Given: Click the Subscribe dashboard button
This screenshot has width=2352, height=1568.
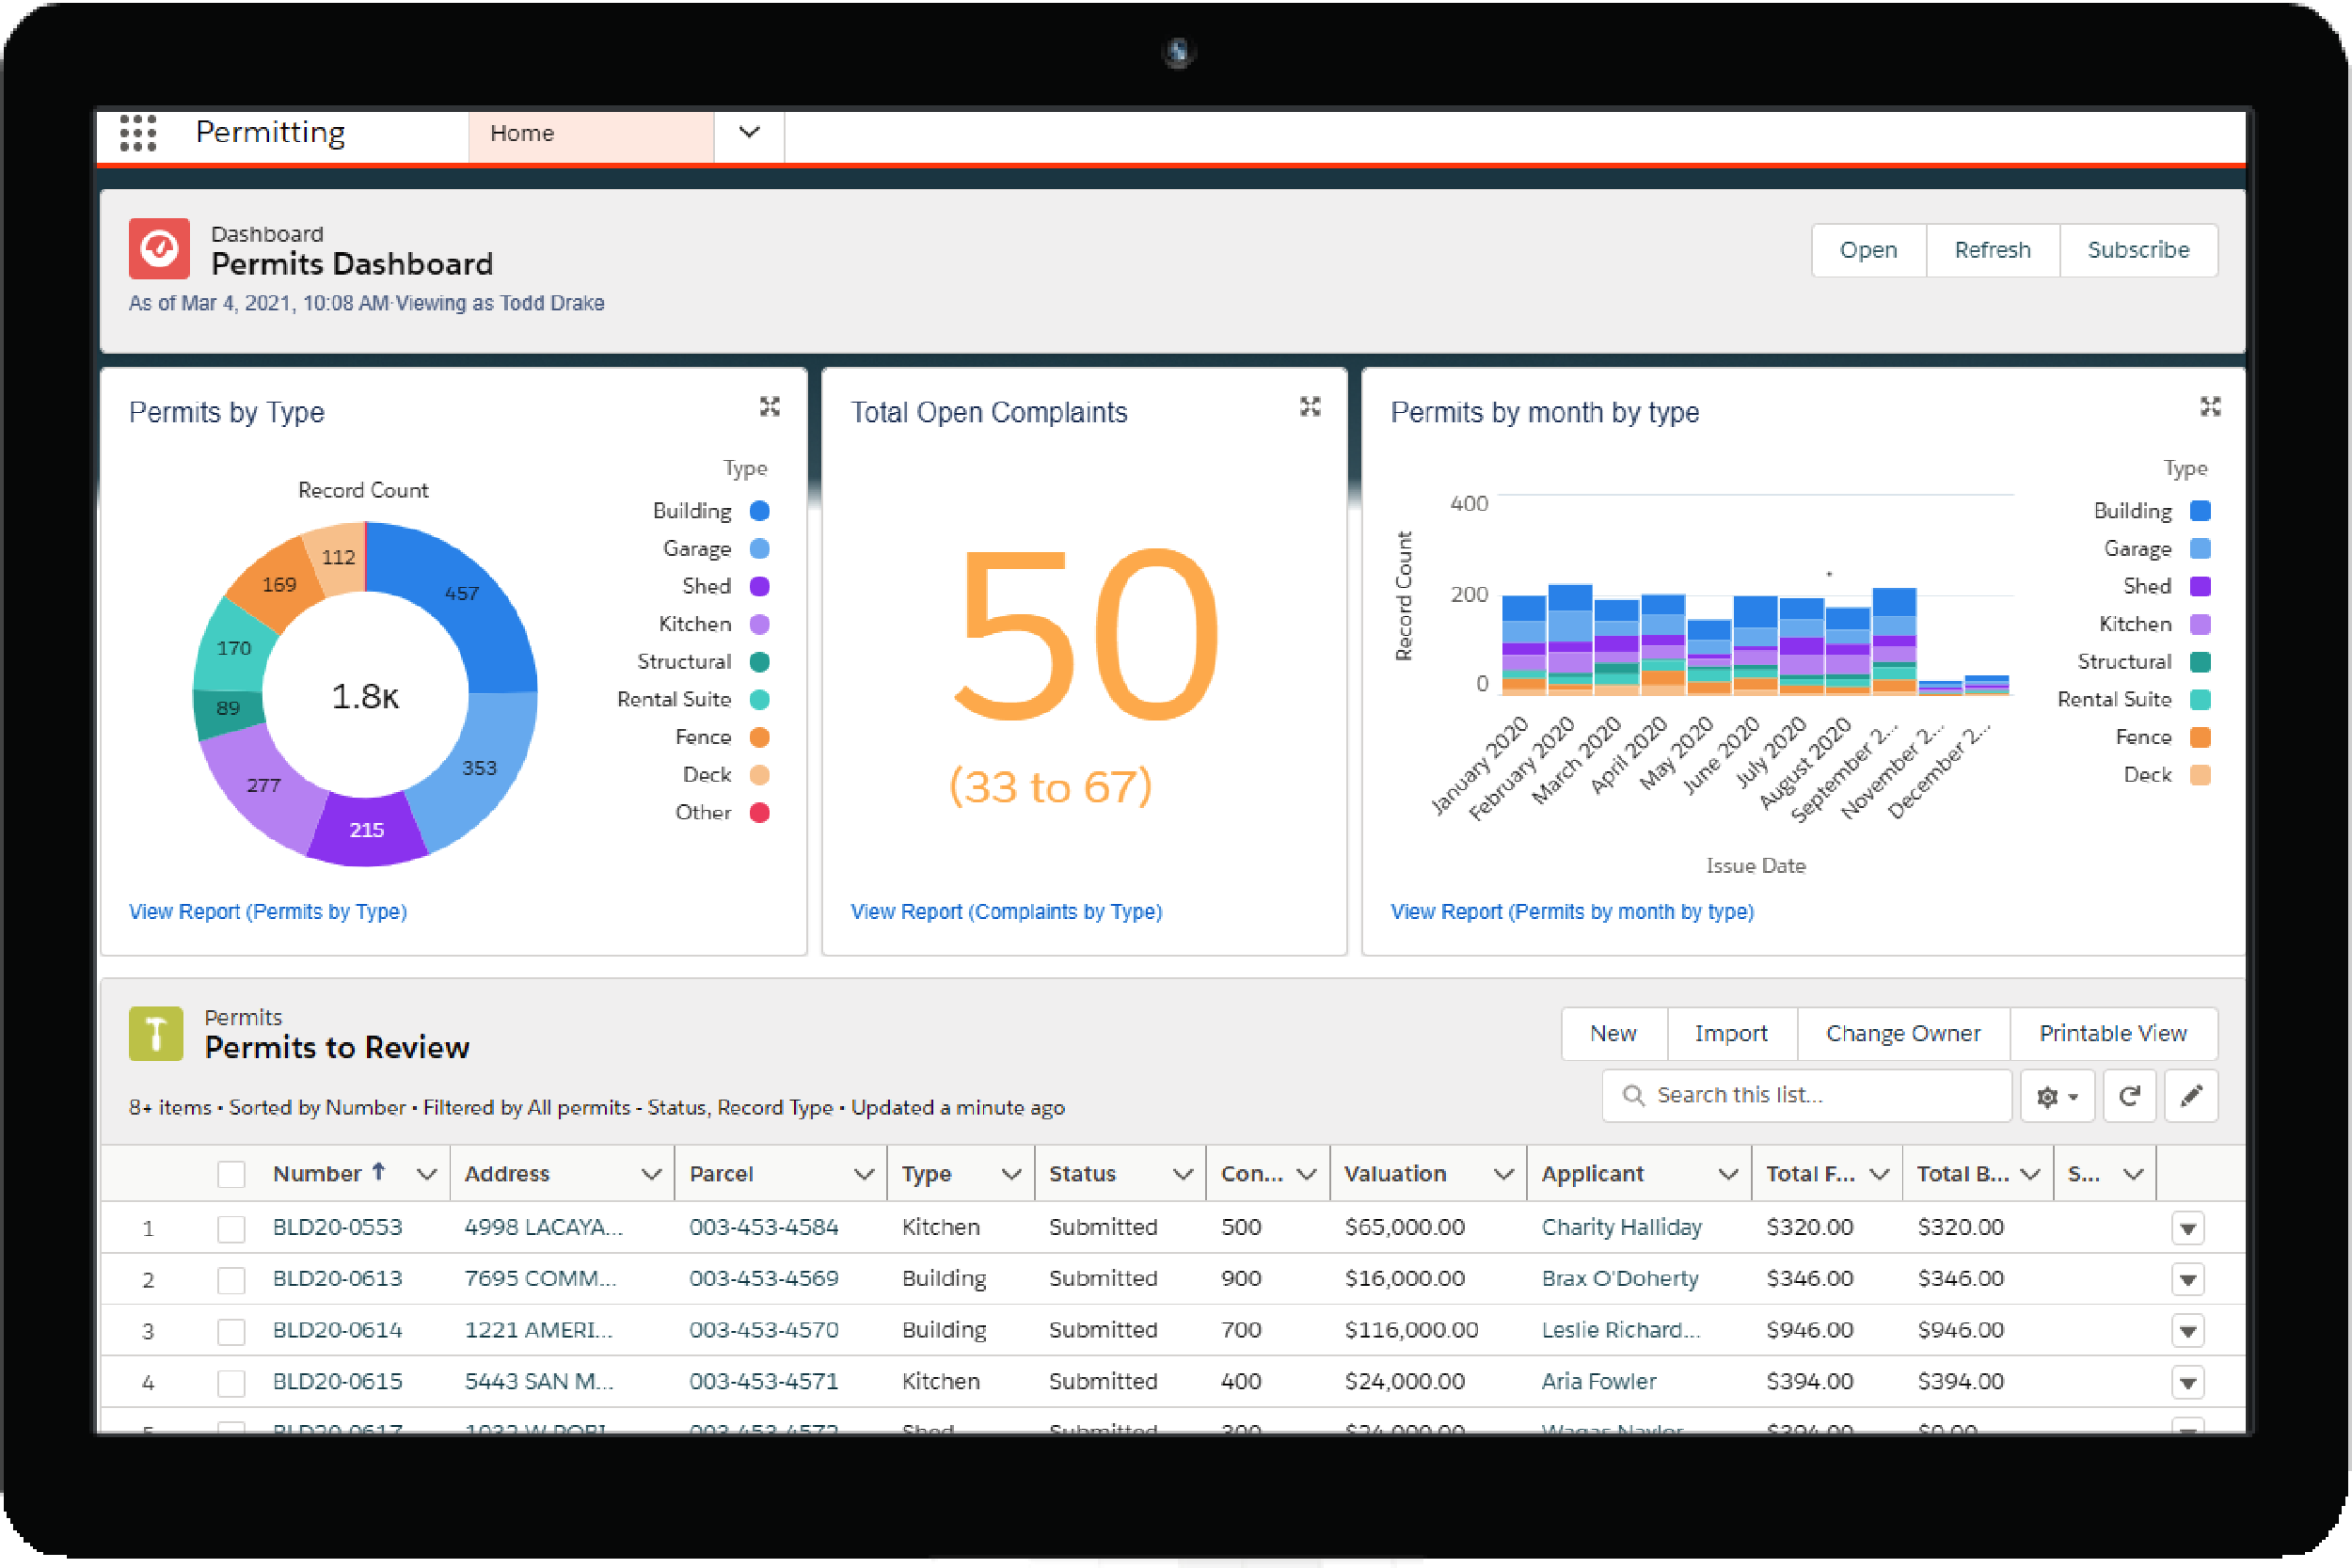Looking at the screenshot, I should tap(2138, 250).
